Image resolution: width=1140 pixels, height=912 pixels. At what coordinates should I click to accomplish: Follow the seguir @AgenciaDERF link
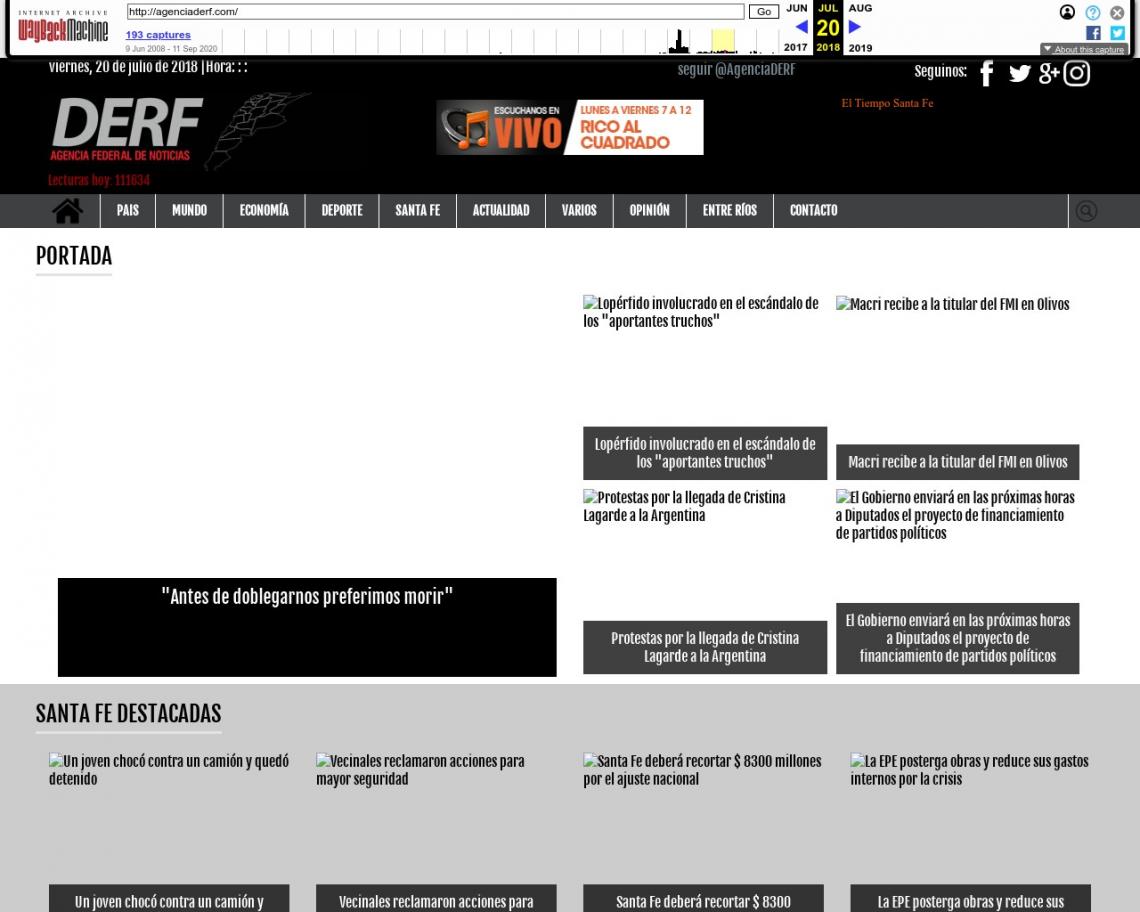pyautogui.click(x=736, y=70)
